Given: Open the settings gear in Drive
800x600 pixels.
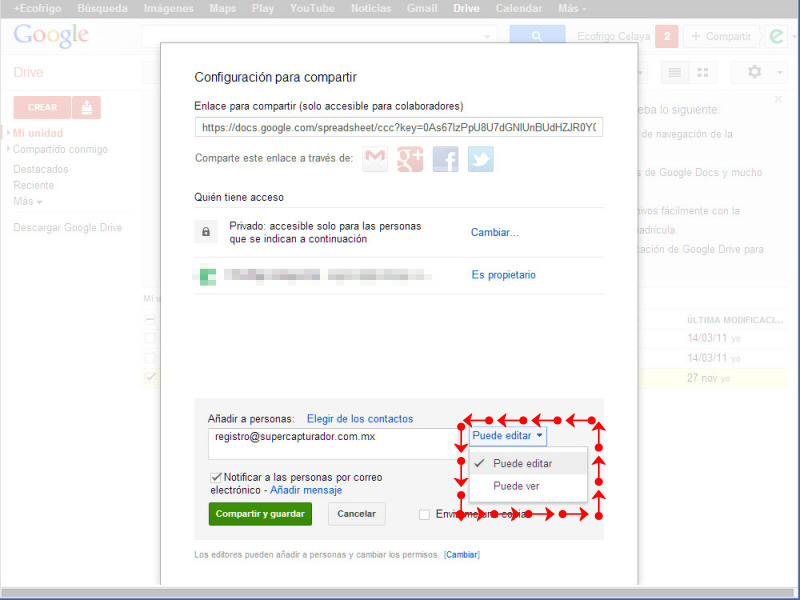Looking at the screenshot, I should [755, 72].
